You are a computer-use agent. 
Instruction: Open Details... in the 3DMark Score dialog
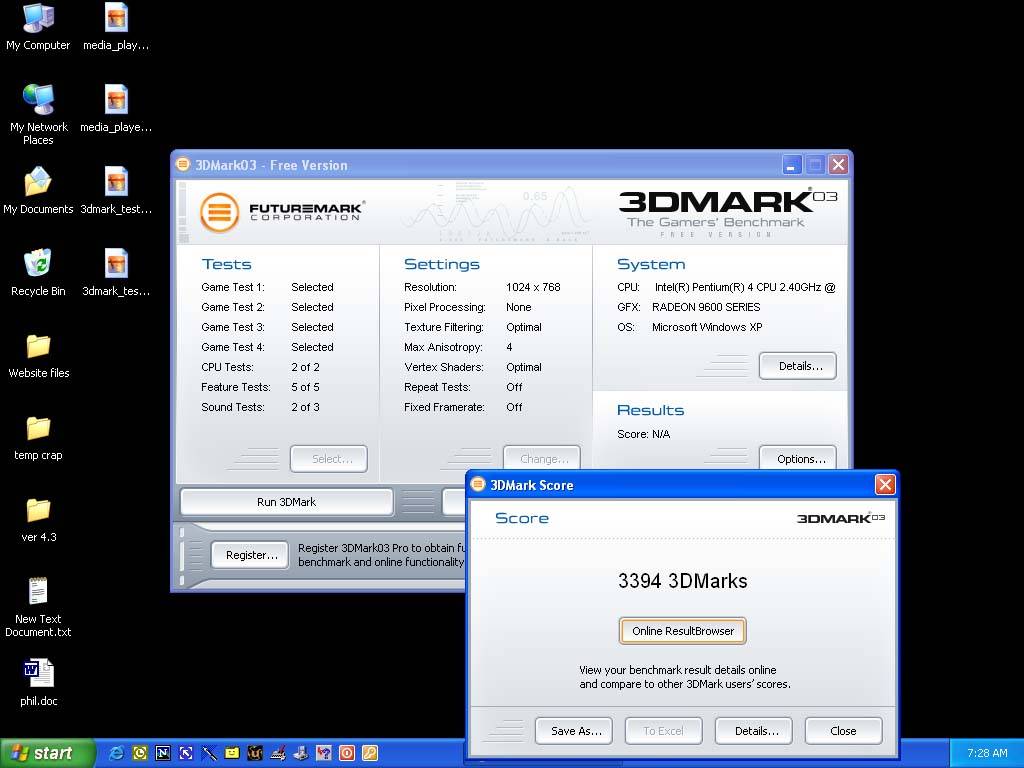[754, 731]
